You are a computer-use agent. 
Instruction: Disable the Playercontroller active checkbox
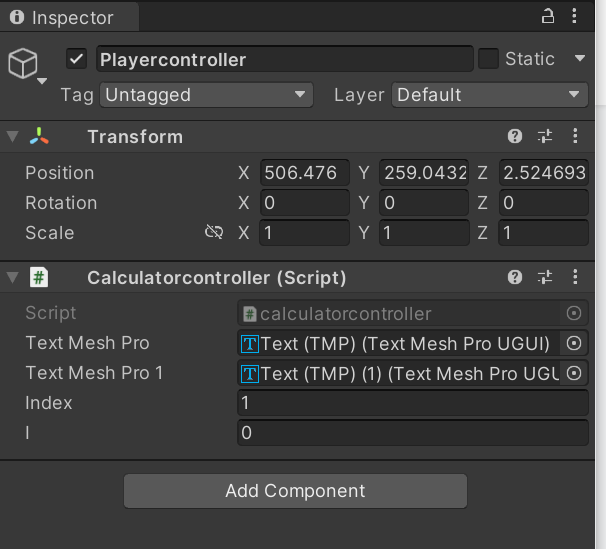coord(77,59)
